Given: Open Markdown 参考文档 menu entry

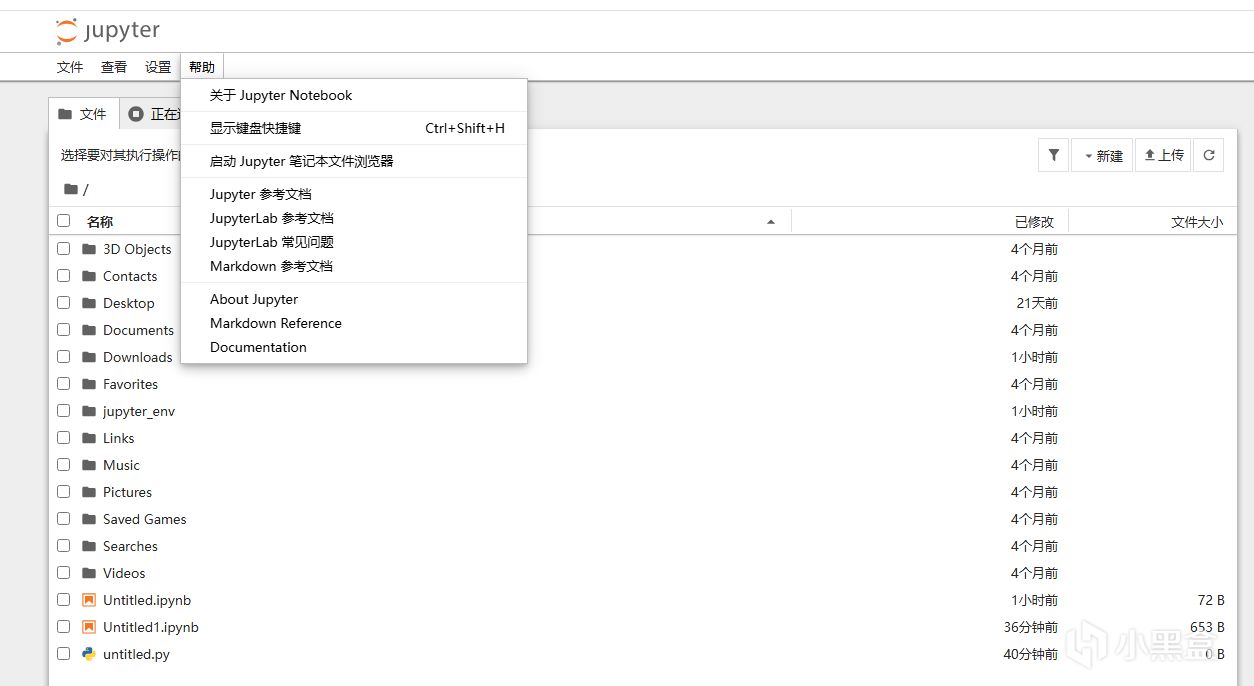Looking at the screenshot, I should coord(354,266).
